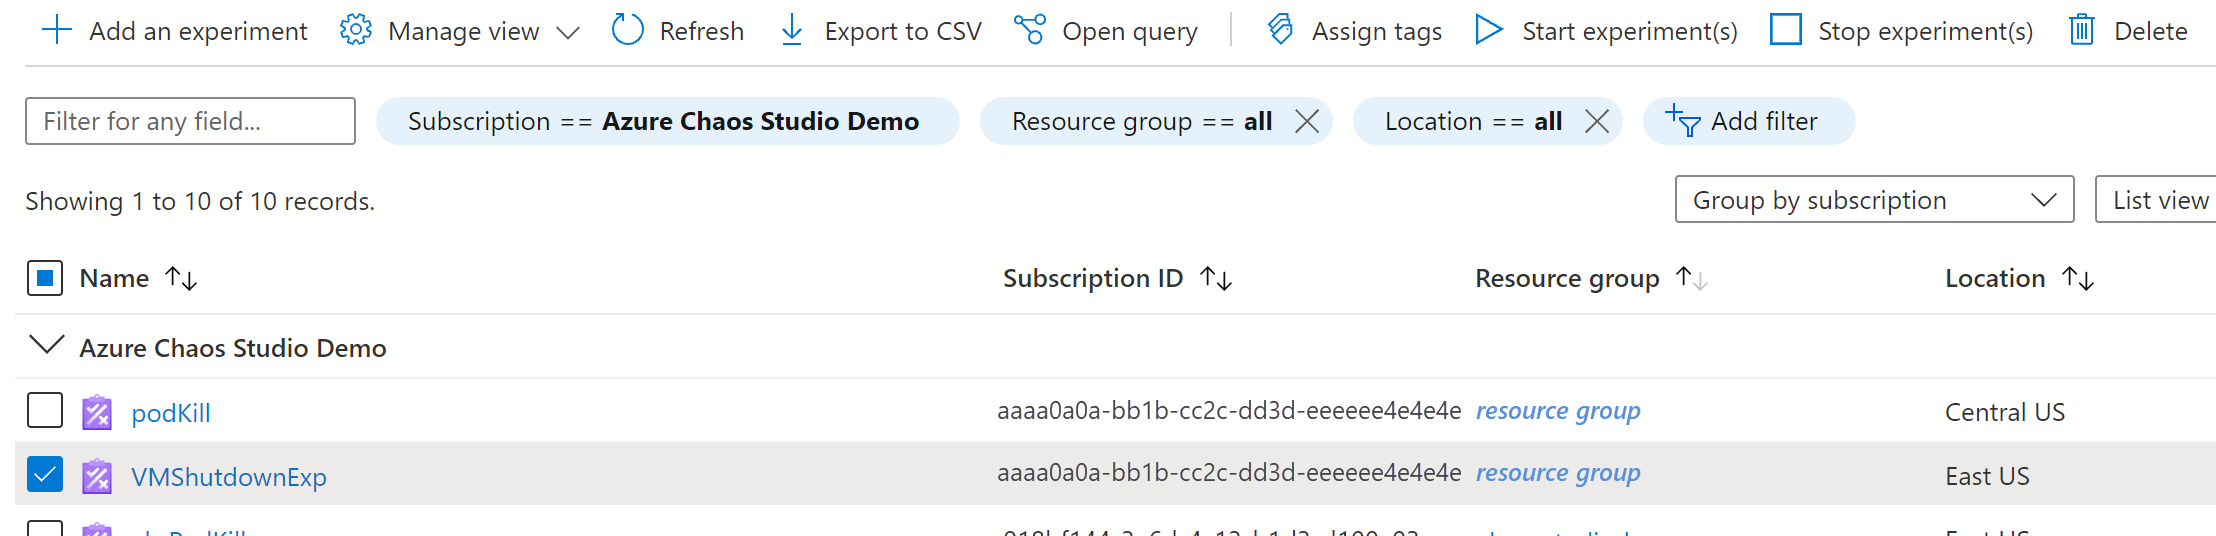The image size is (2216, 536).
Task: Sort by the Name column header
Action: point(115,278)
